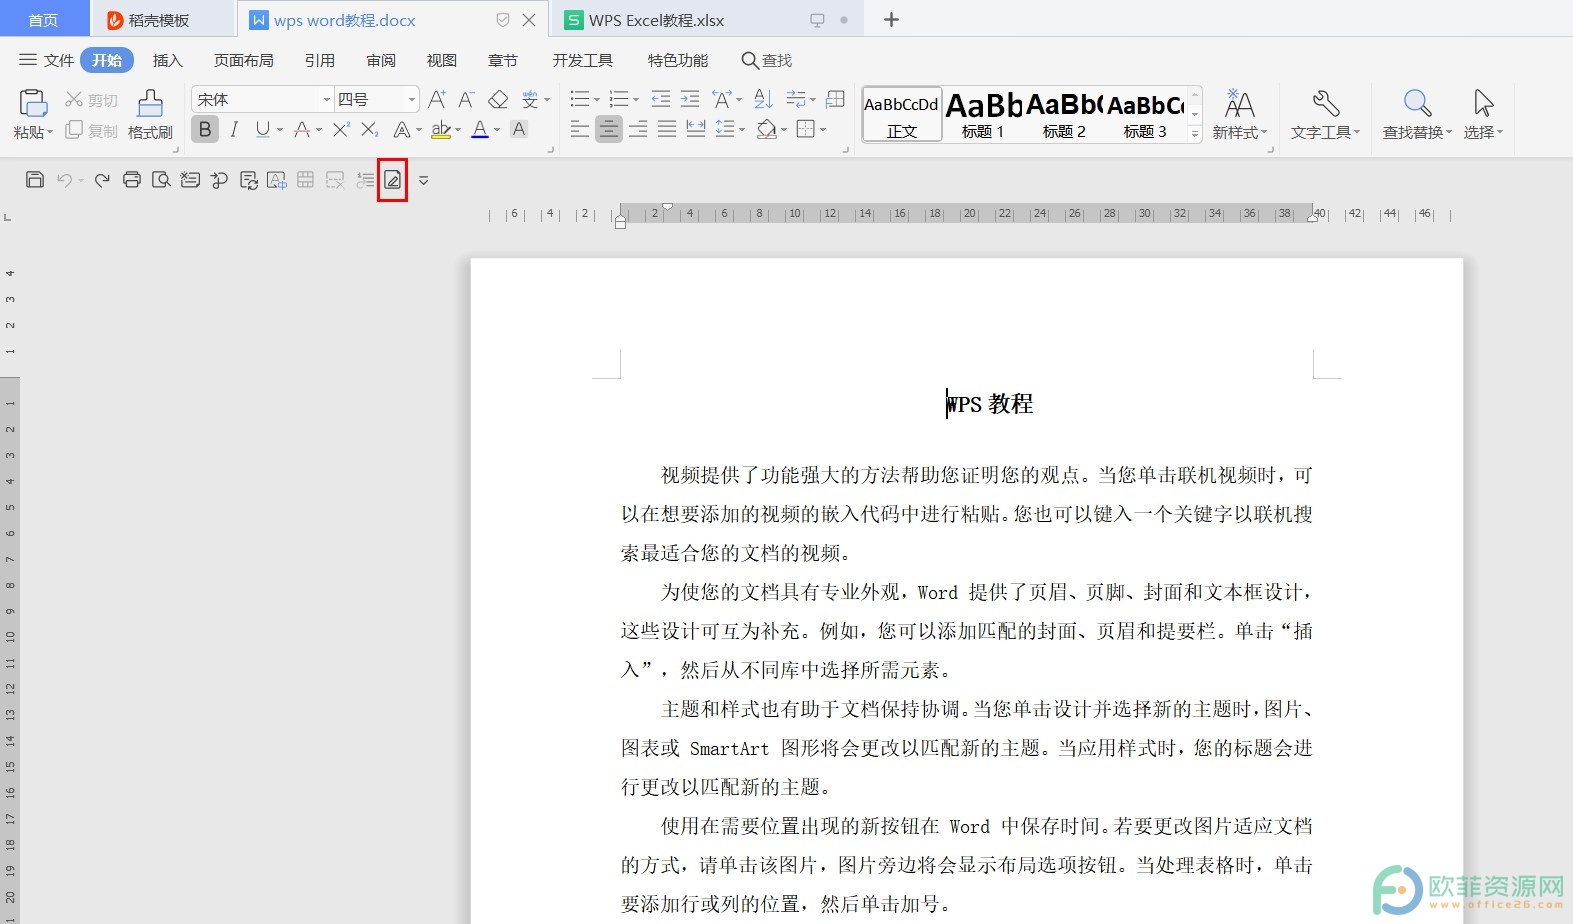1573x924 pixels.
Task: Click the subscript X₂ icon
Action: pyautogui.click(x=370, y=129)
